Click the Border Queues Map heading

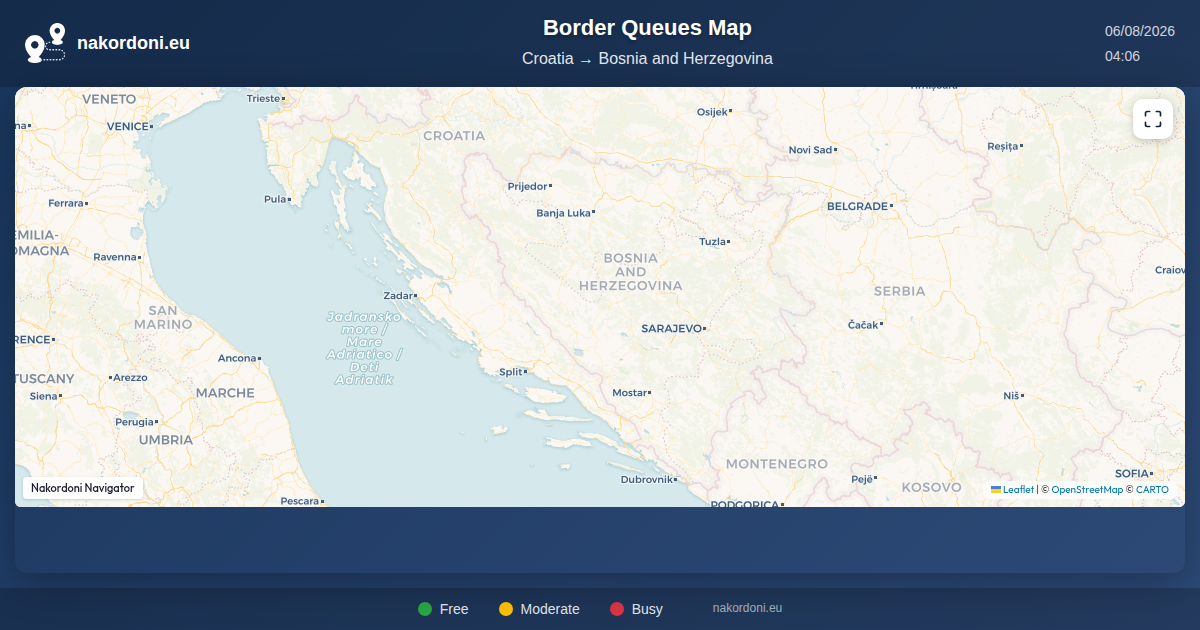tap(647, 28)
